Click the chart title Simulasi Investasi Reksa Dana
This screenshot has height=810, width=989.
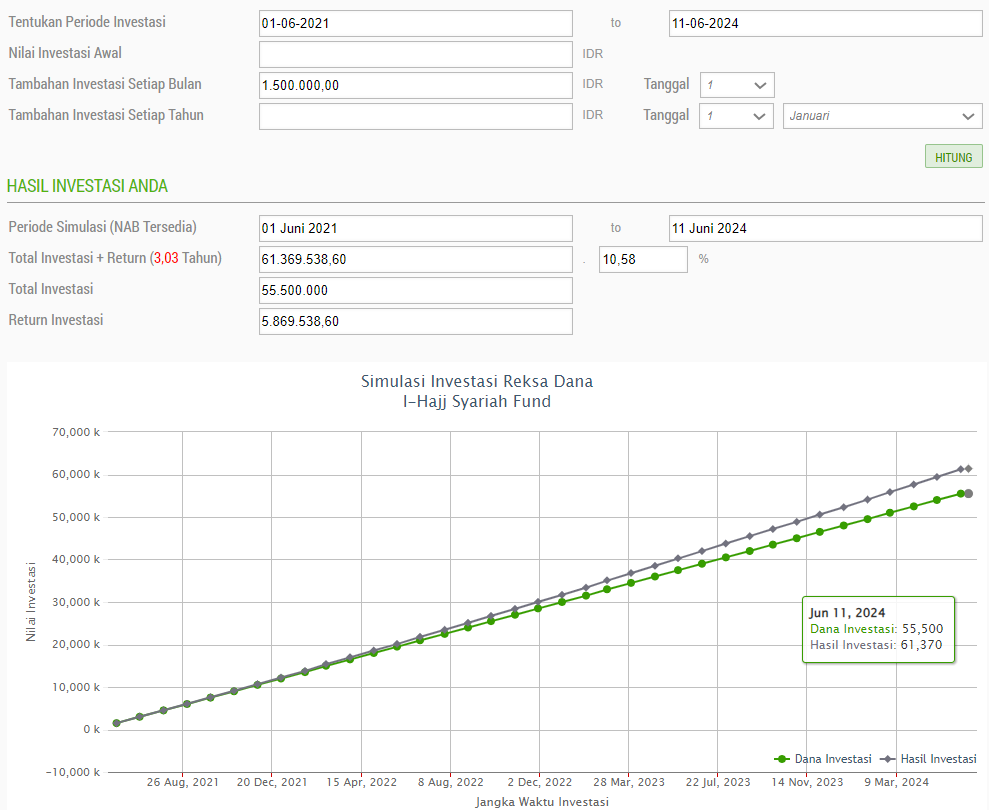477,381
